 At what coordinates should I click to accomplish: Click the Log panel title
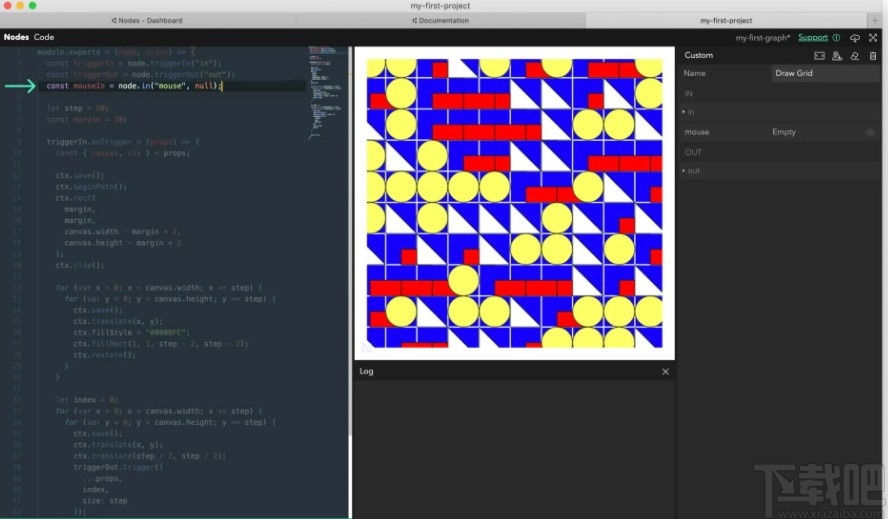366,372
